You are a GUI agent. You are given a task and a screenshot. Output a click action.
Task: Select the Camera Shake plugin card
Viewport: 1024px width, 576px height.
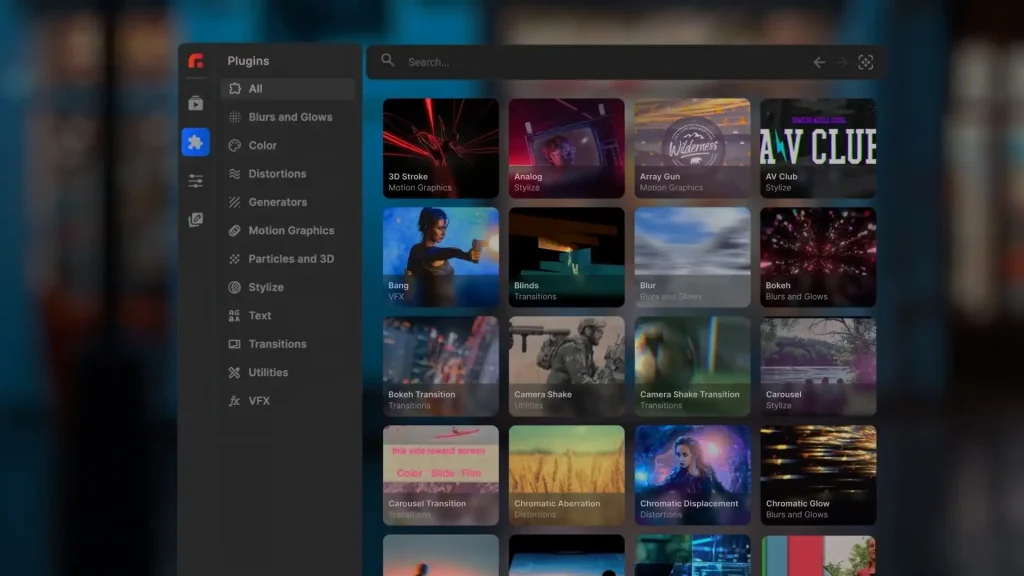point(566,366)
